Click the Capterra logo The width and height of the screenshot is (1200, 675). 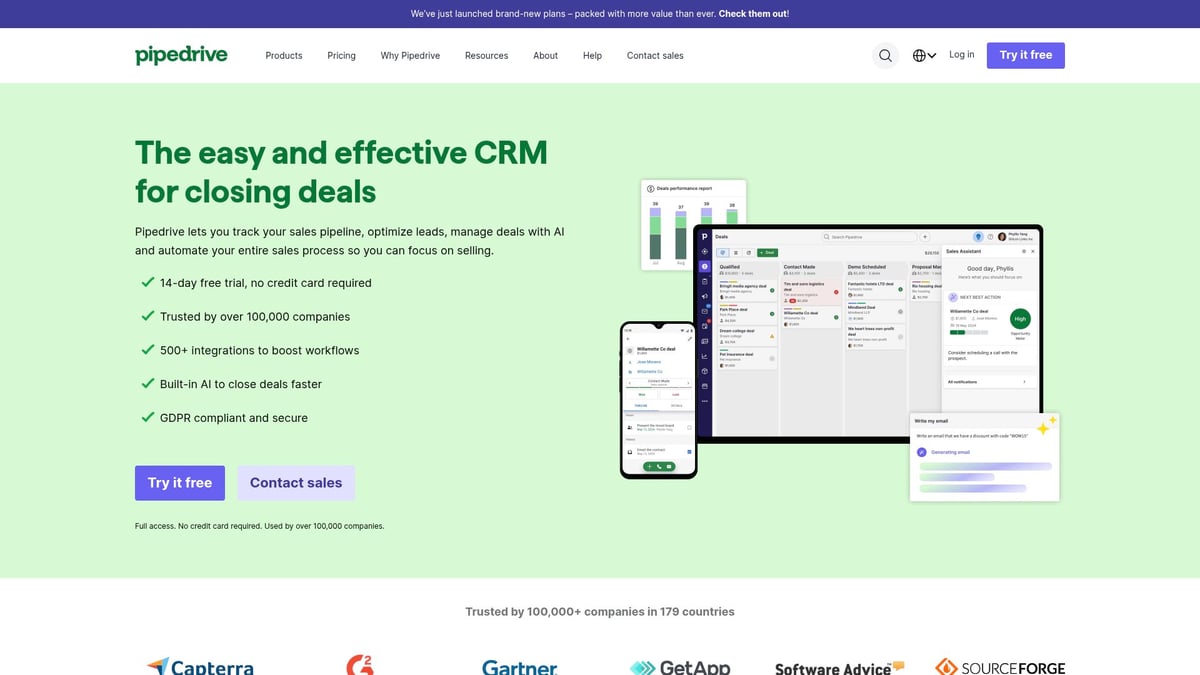click(200, 666)
